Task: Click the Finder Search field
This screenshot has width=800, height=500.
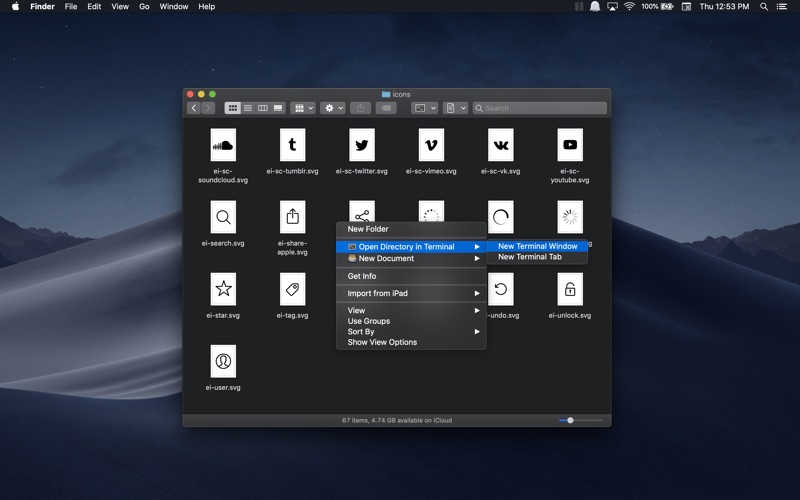Action: point(540,108)
